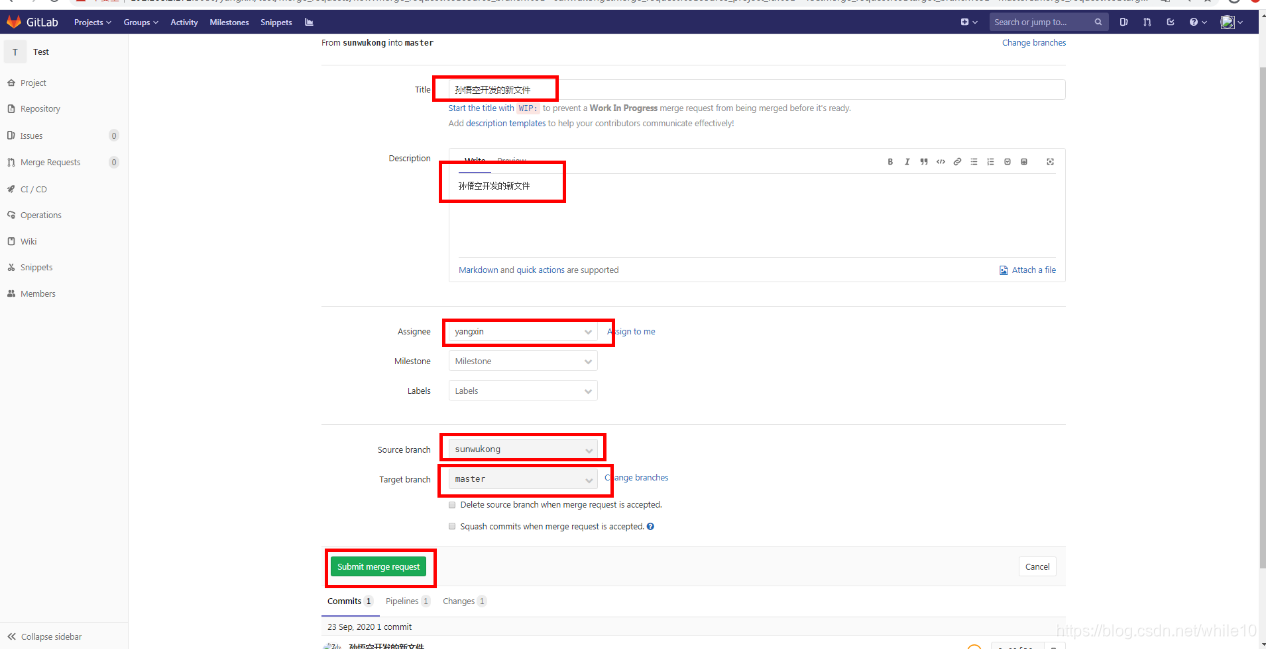Insert a table in the description

pos(1024,161)
